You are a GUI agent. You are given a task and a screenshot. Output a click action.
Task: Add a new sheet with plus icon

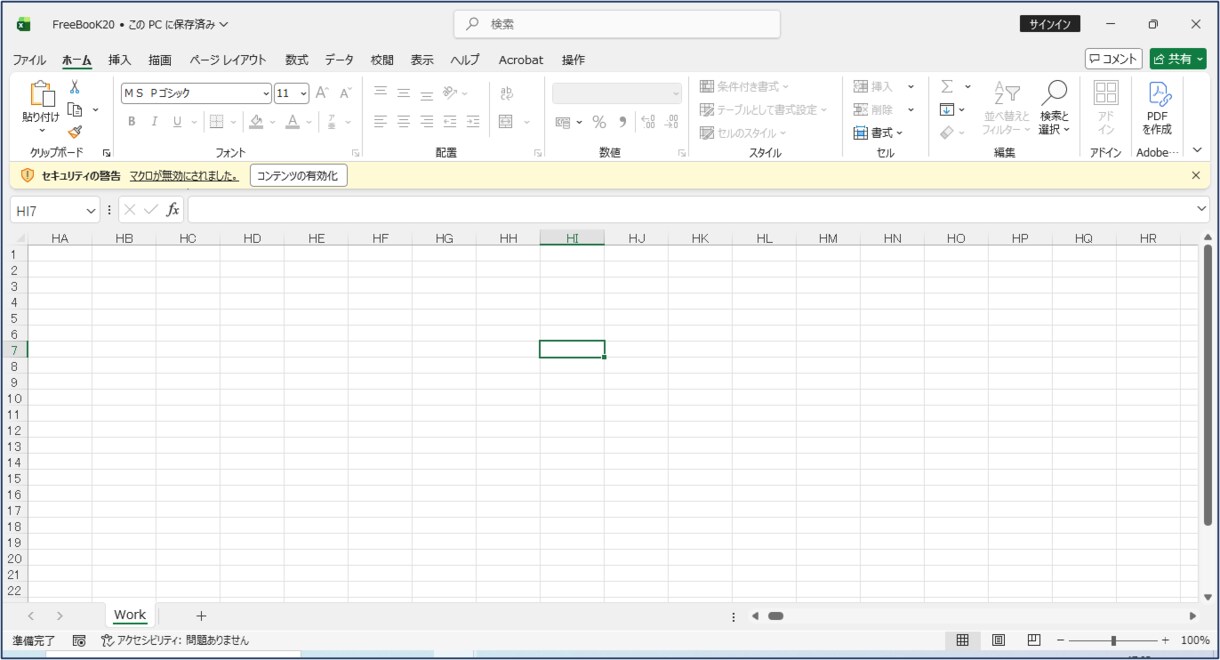point(201,616)
